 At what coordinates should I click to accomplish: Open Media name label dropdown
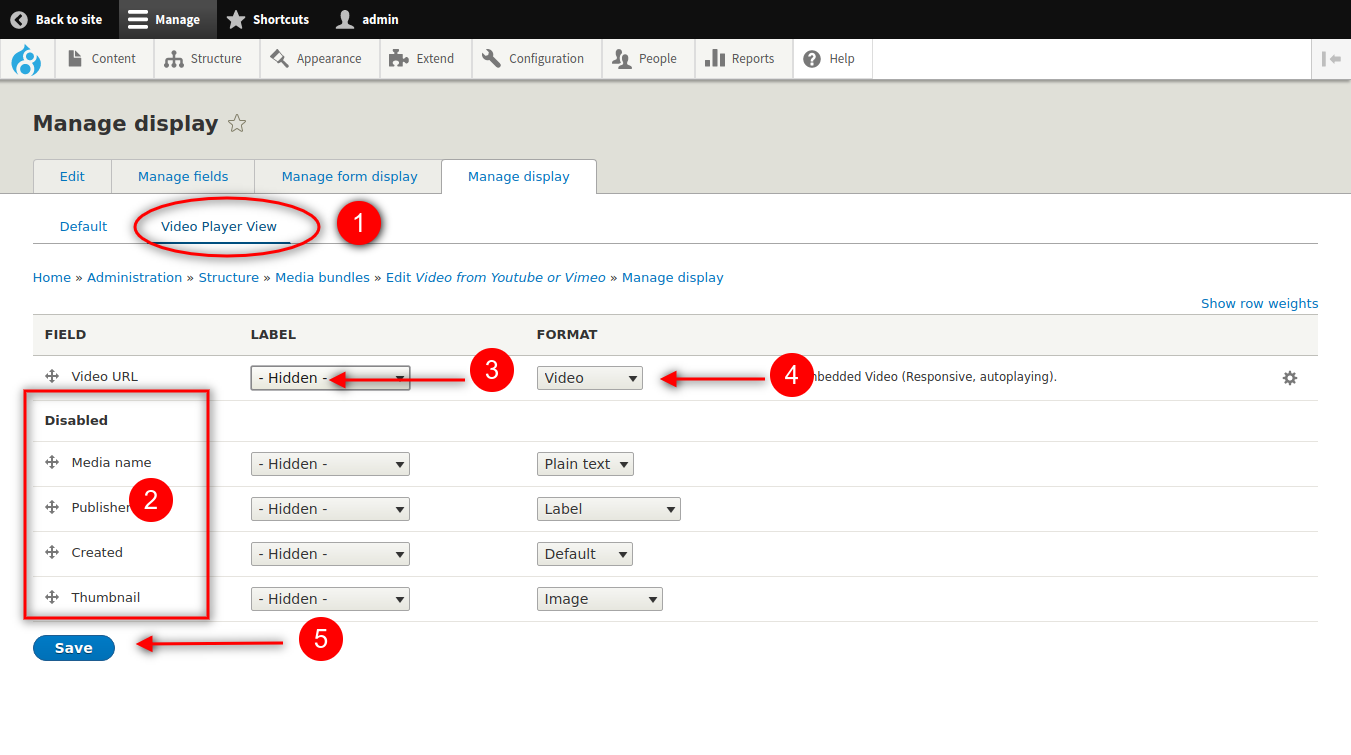(x=330, y=464)
